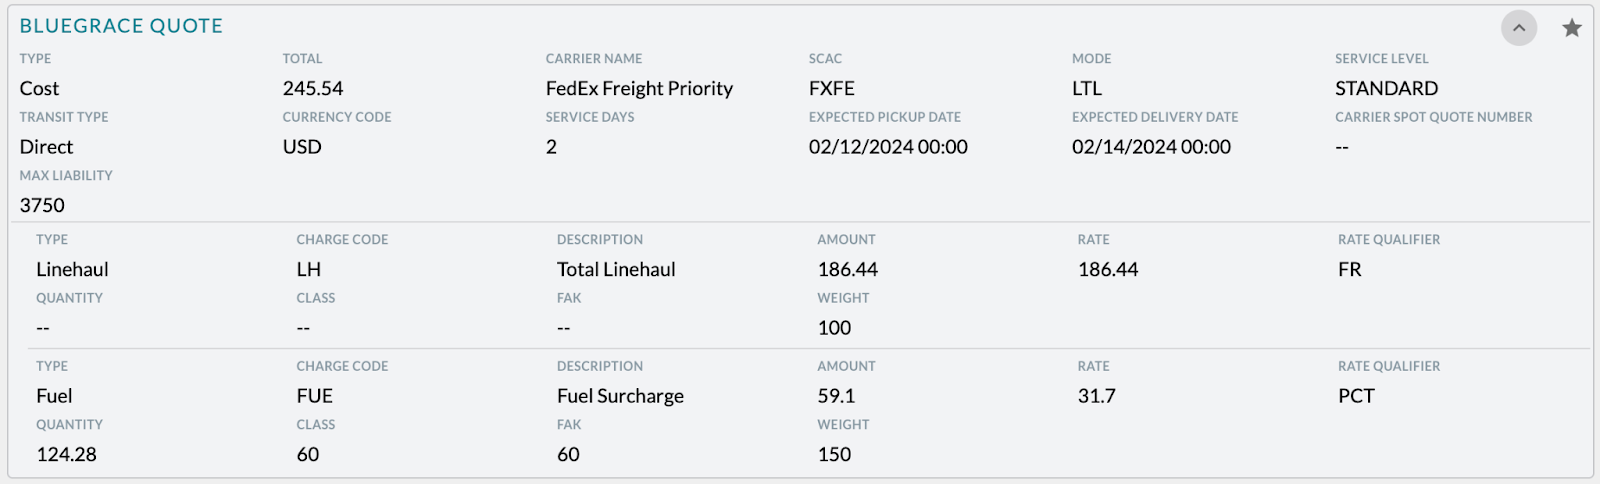Click the max liability value 3750
This screenshot has height=484, width=1600.
click(x=42, y=205)
